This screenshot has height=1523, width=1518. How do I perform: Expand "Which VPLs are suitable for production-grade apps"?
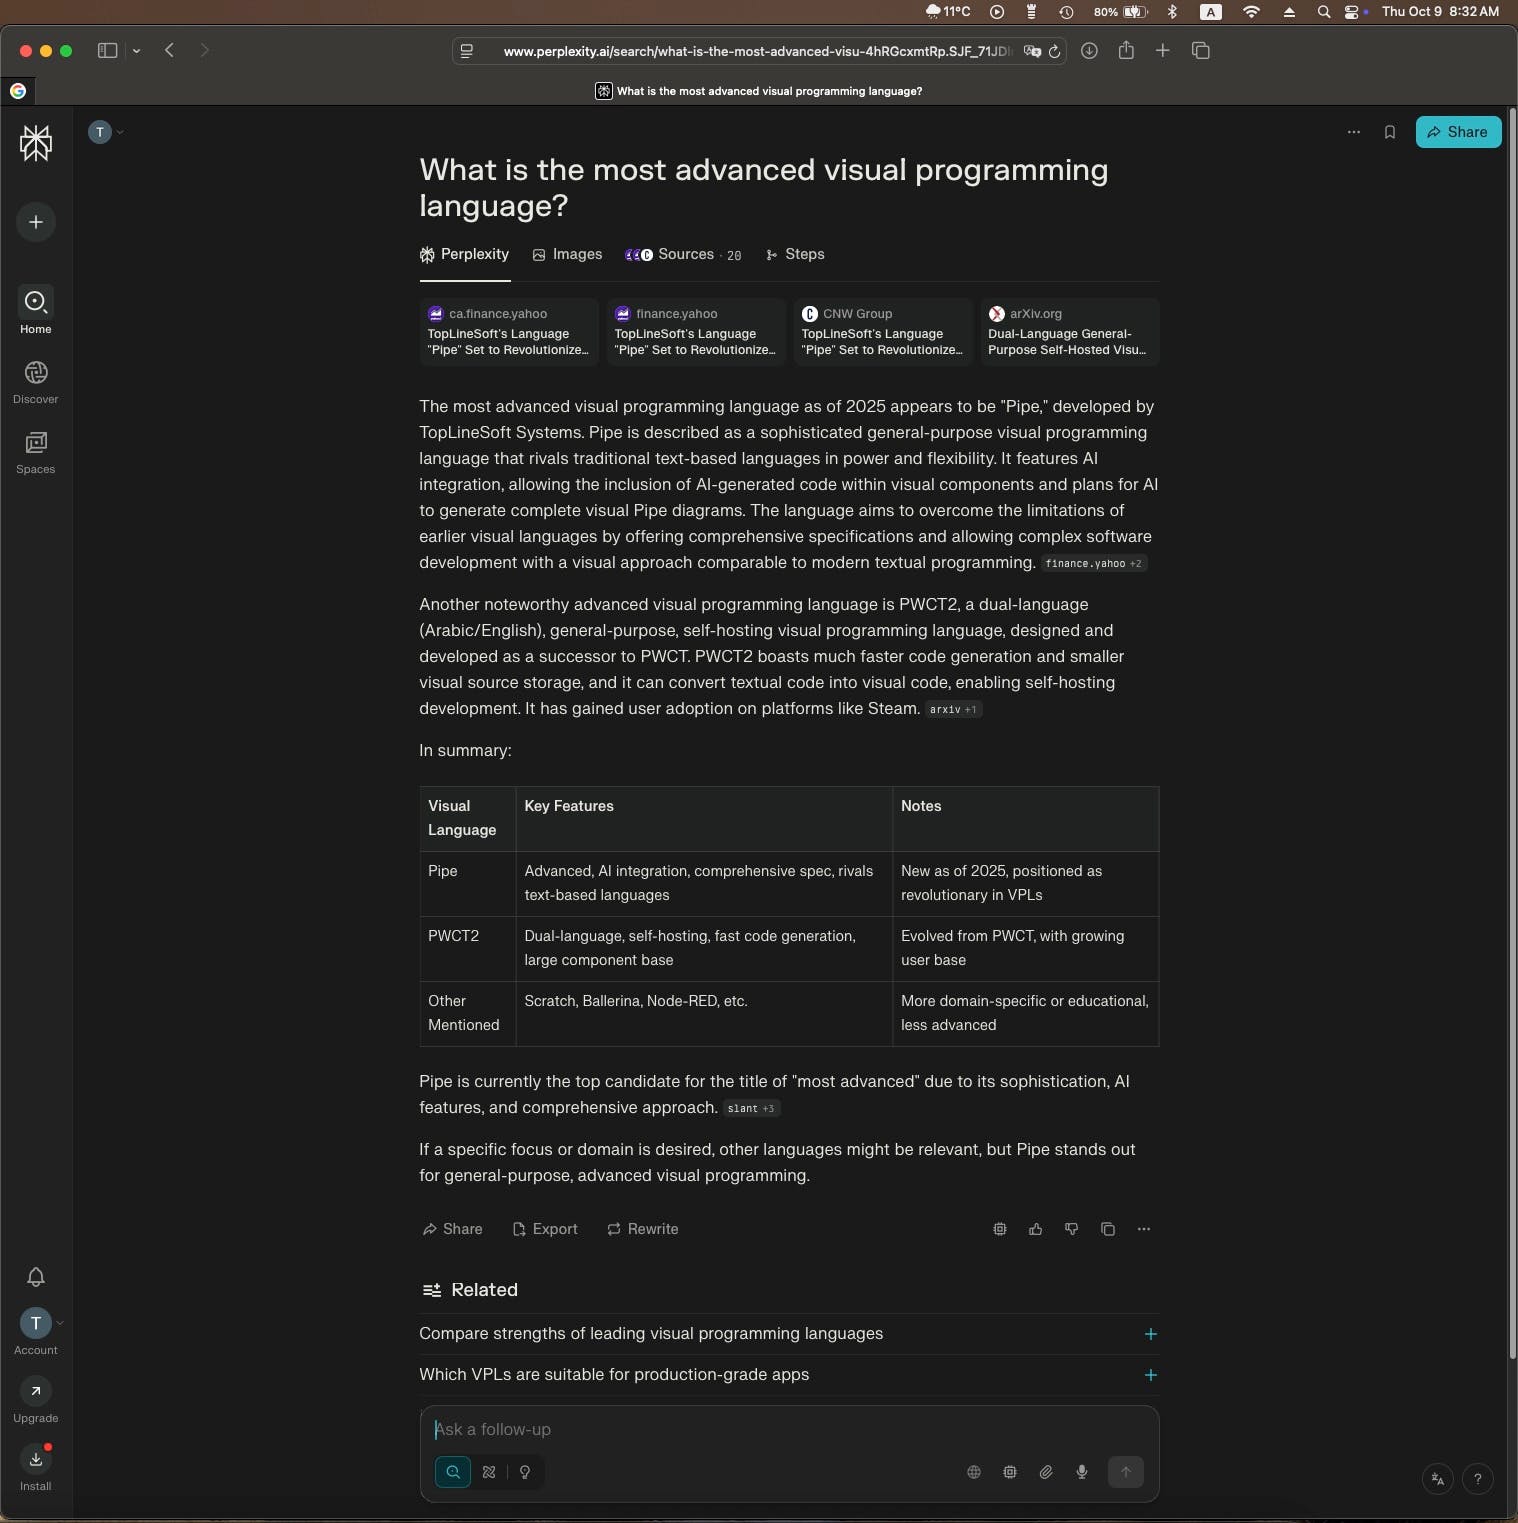tap(789, 1375)
